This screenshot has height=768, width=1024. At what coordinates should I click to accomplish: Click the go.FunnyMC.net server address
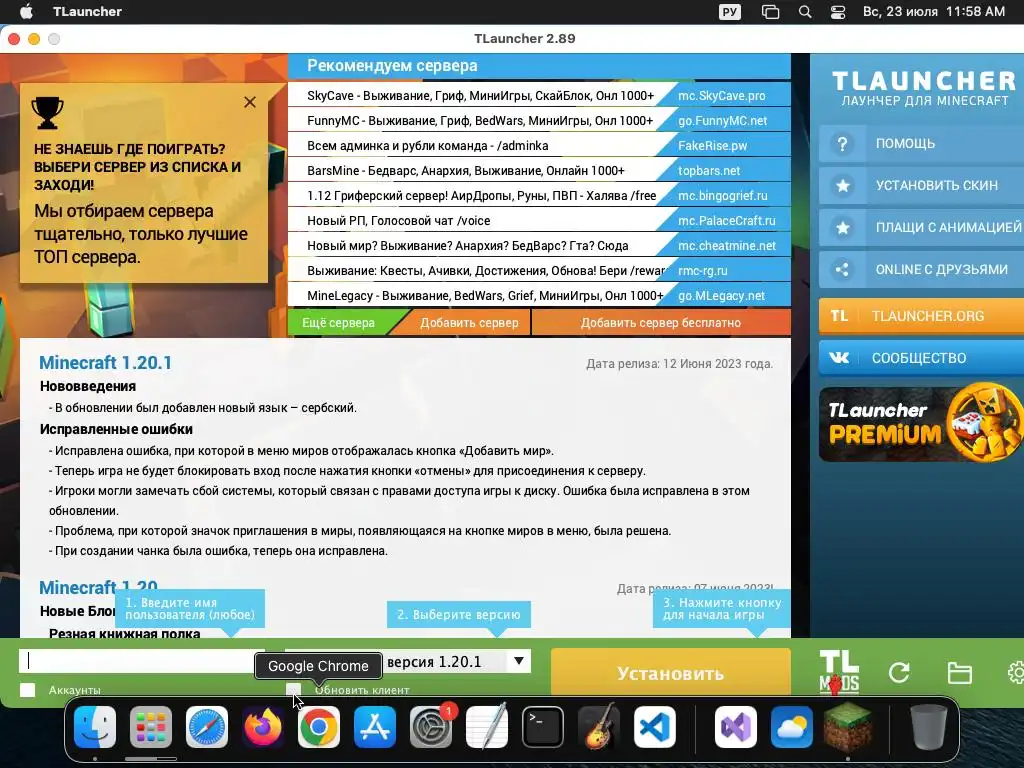722,121
